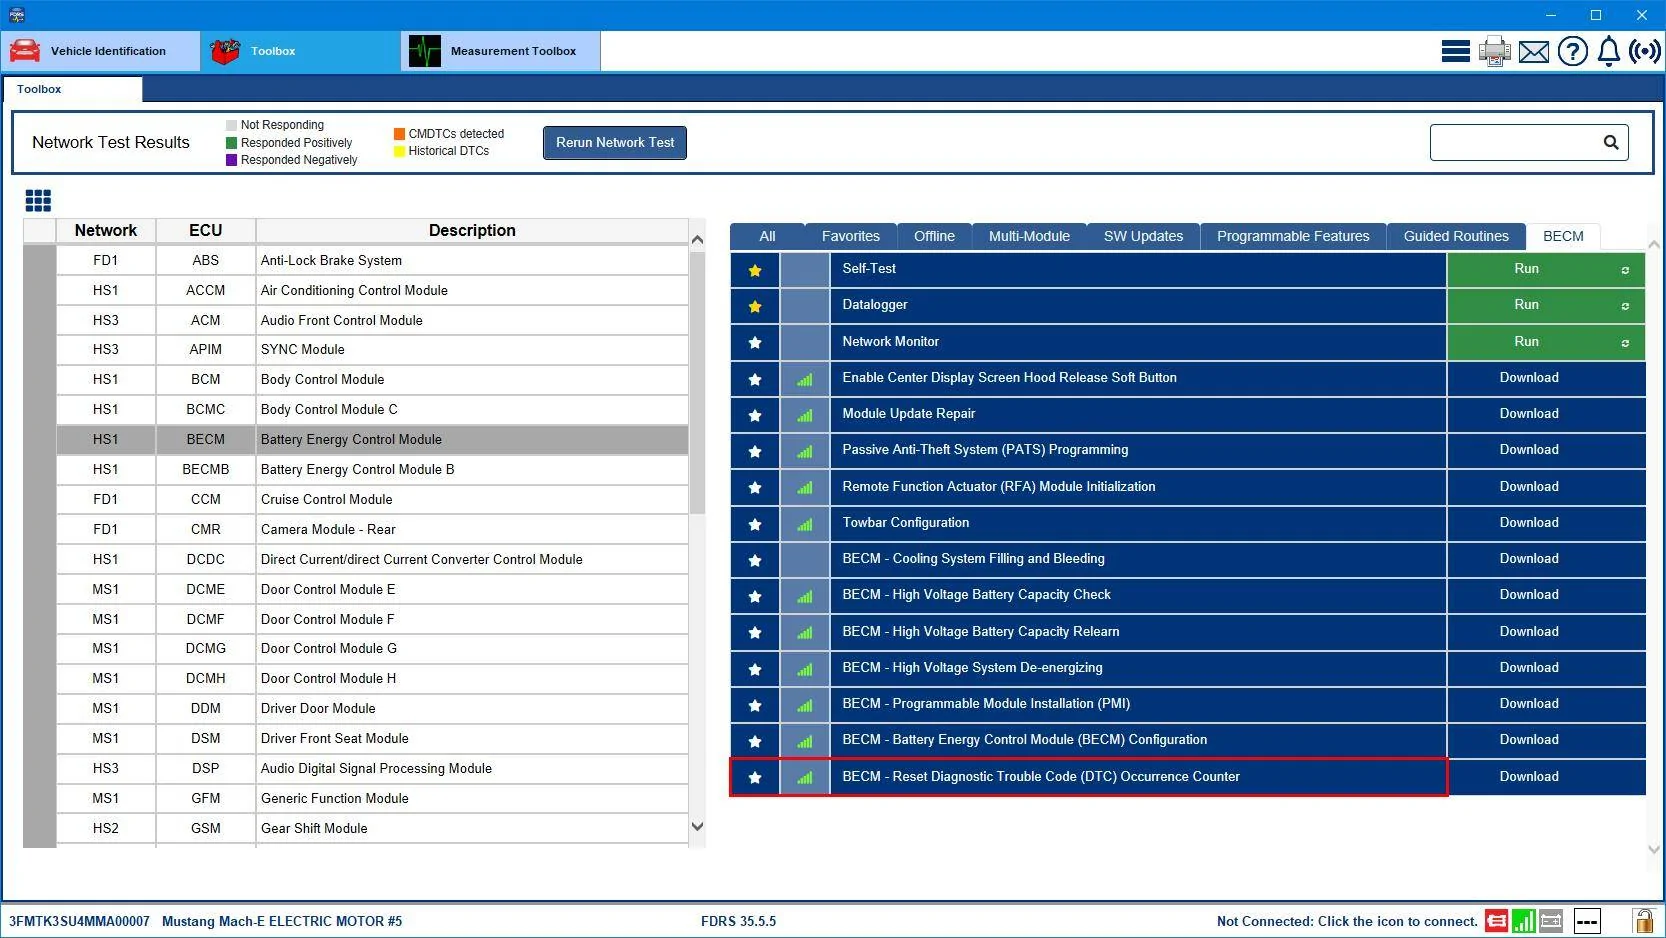Click the magnifying glass search icon
Screen dimensions: 1666x938
pyautogui.click(x=1611, y=142)
